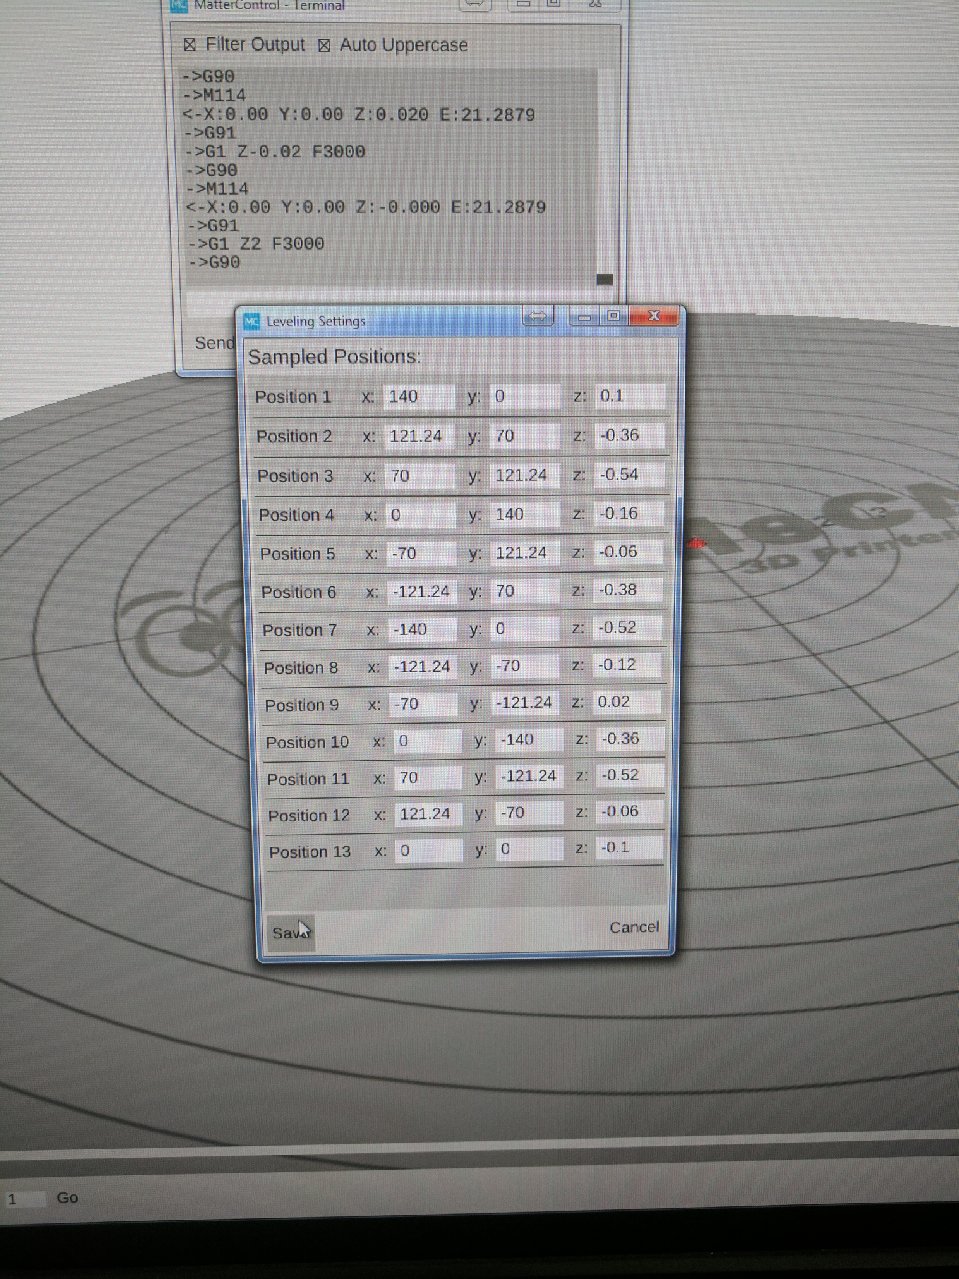Viewport: 959px width, 1279px height.
Task: Close the Leveling Settings window
Action: 654,316
